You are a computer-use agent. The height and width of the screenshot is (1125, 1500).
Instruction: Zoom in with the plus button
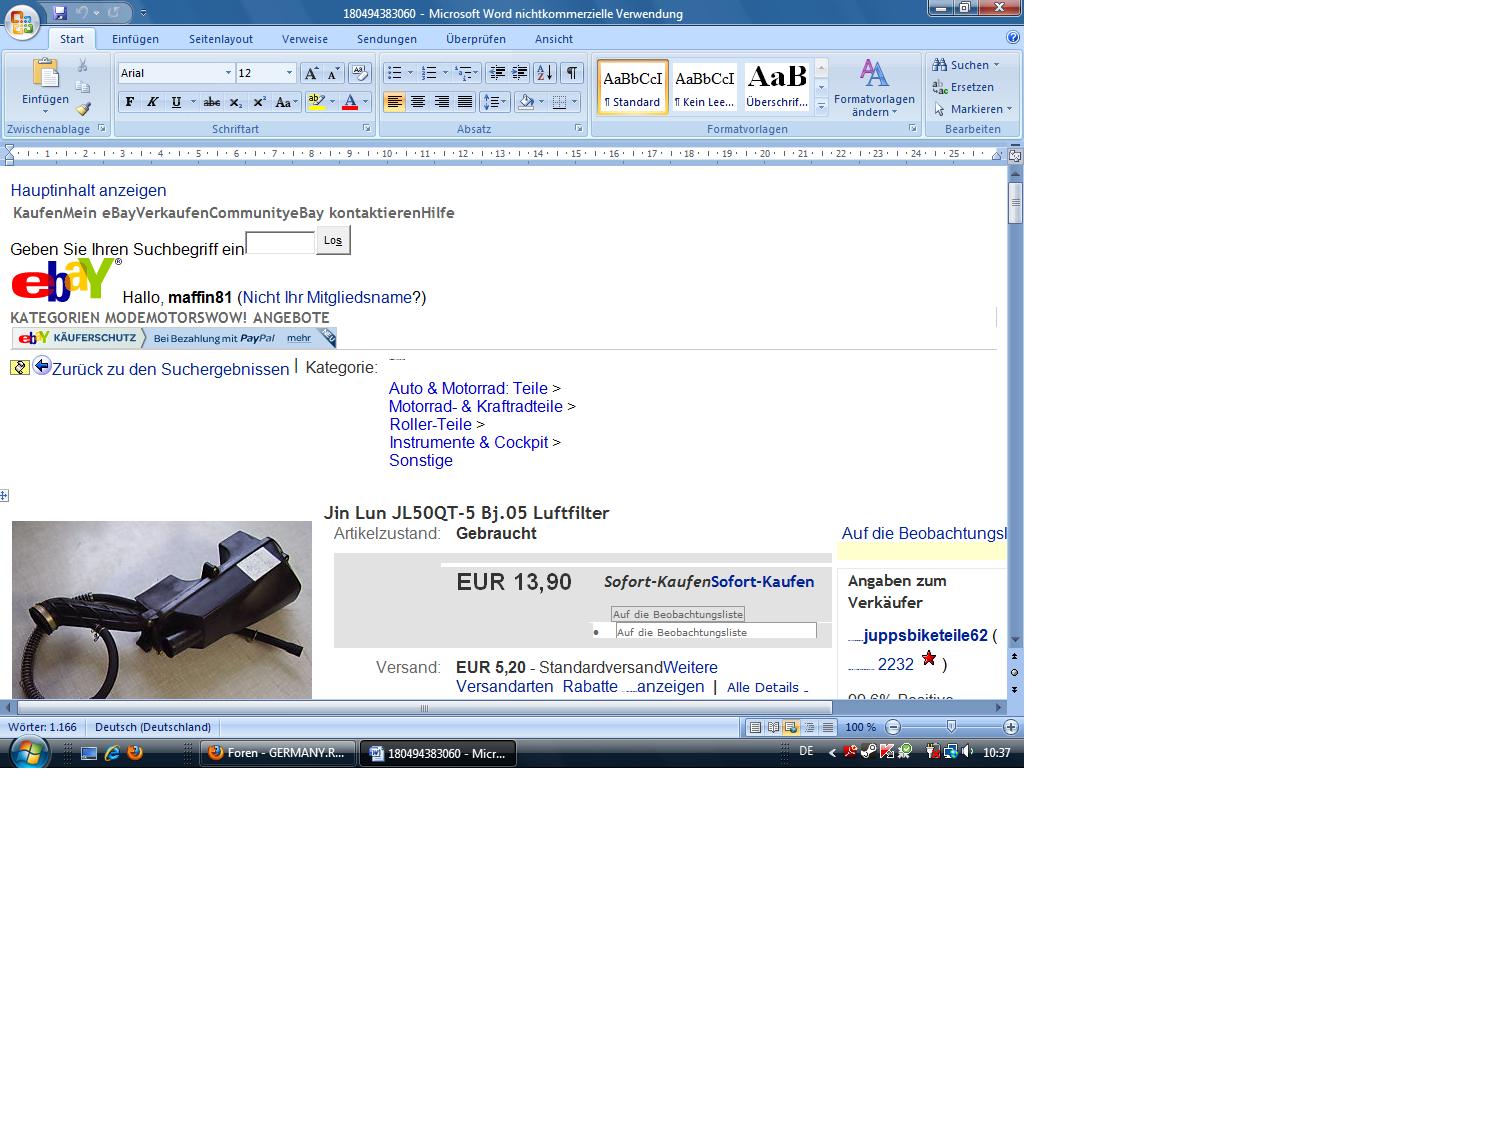point(1011,727)
